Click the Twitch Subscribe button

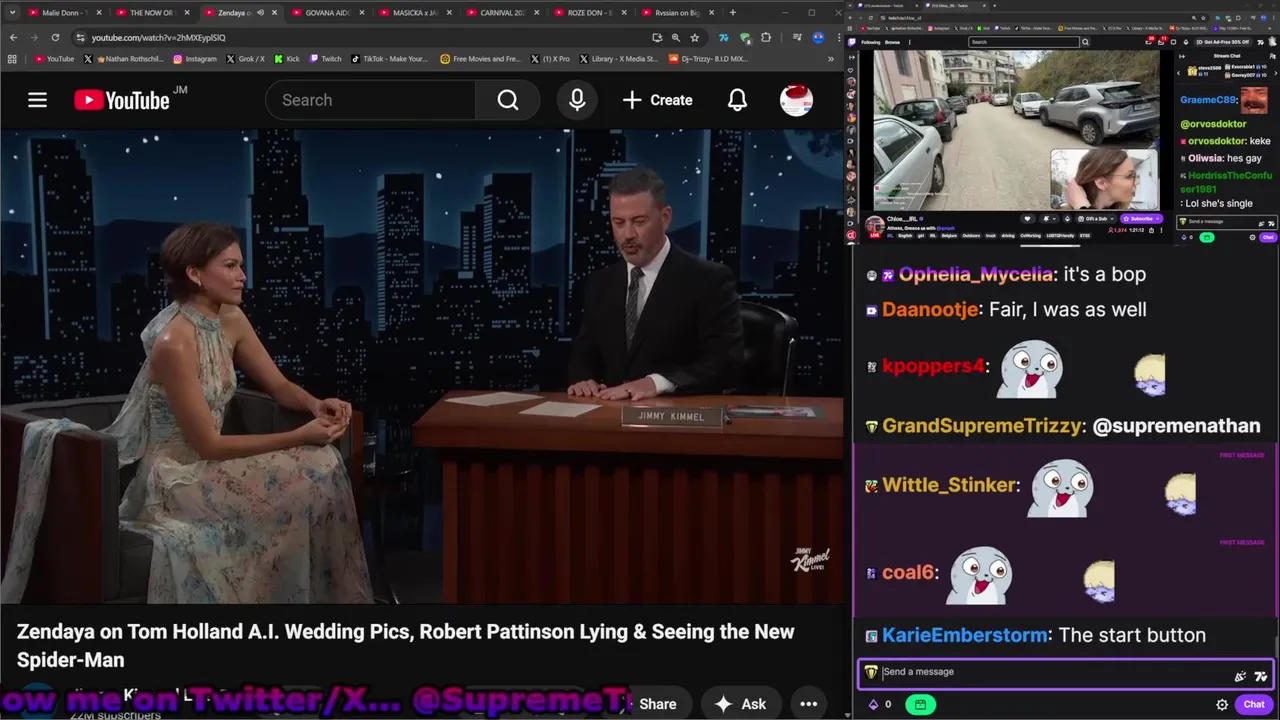click(x=1139, y=218)
